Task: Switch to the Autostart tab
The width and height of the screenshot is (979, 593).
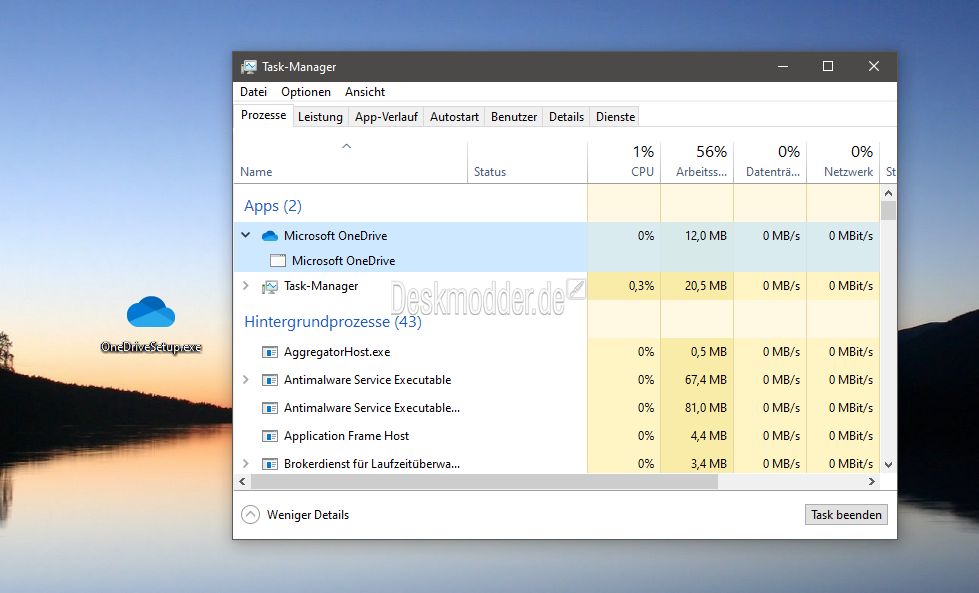Action: pyautogui.click(x=455, y=117)
